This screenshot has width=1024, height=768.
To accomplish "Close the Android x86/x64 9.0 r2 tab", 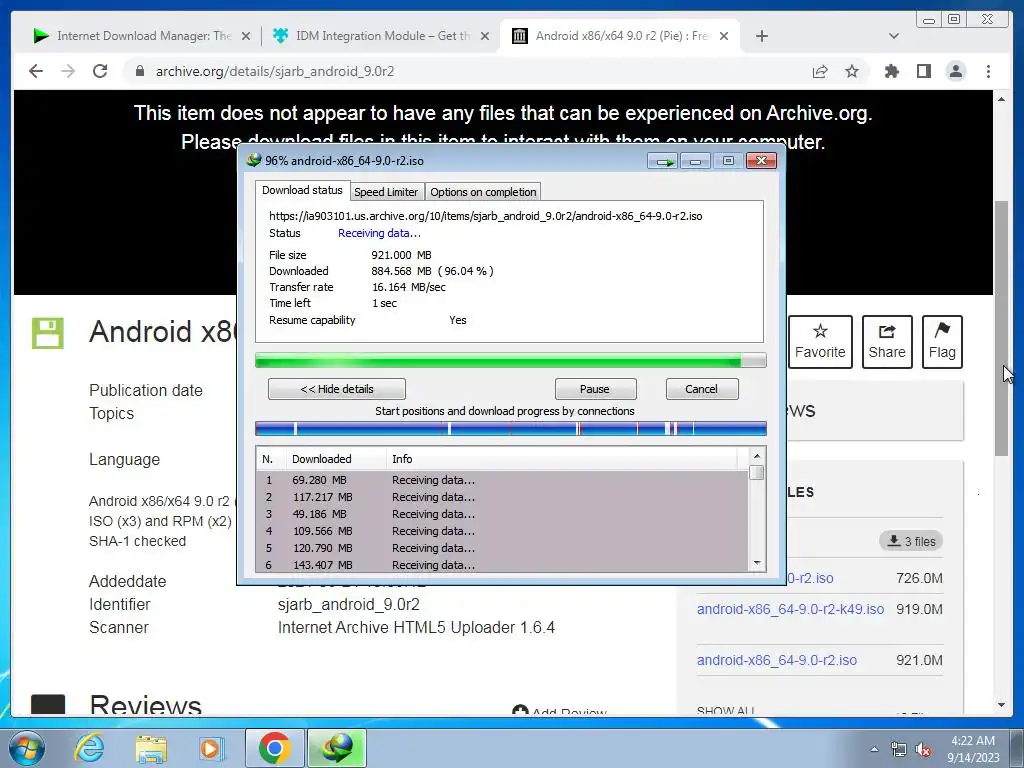I will (724, 36).
